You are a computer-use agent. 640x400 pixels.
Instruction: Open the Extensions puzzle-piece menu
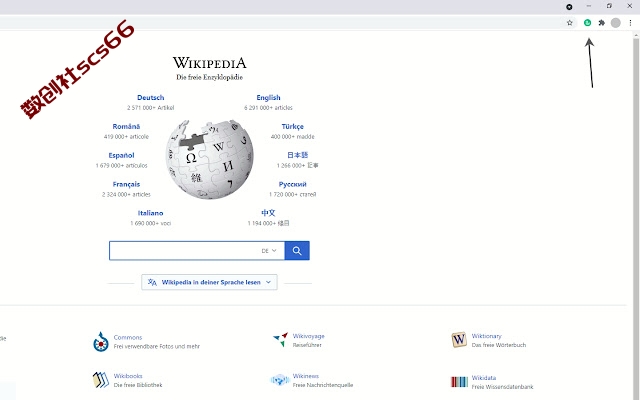[x=601, y=23]
